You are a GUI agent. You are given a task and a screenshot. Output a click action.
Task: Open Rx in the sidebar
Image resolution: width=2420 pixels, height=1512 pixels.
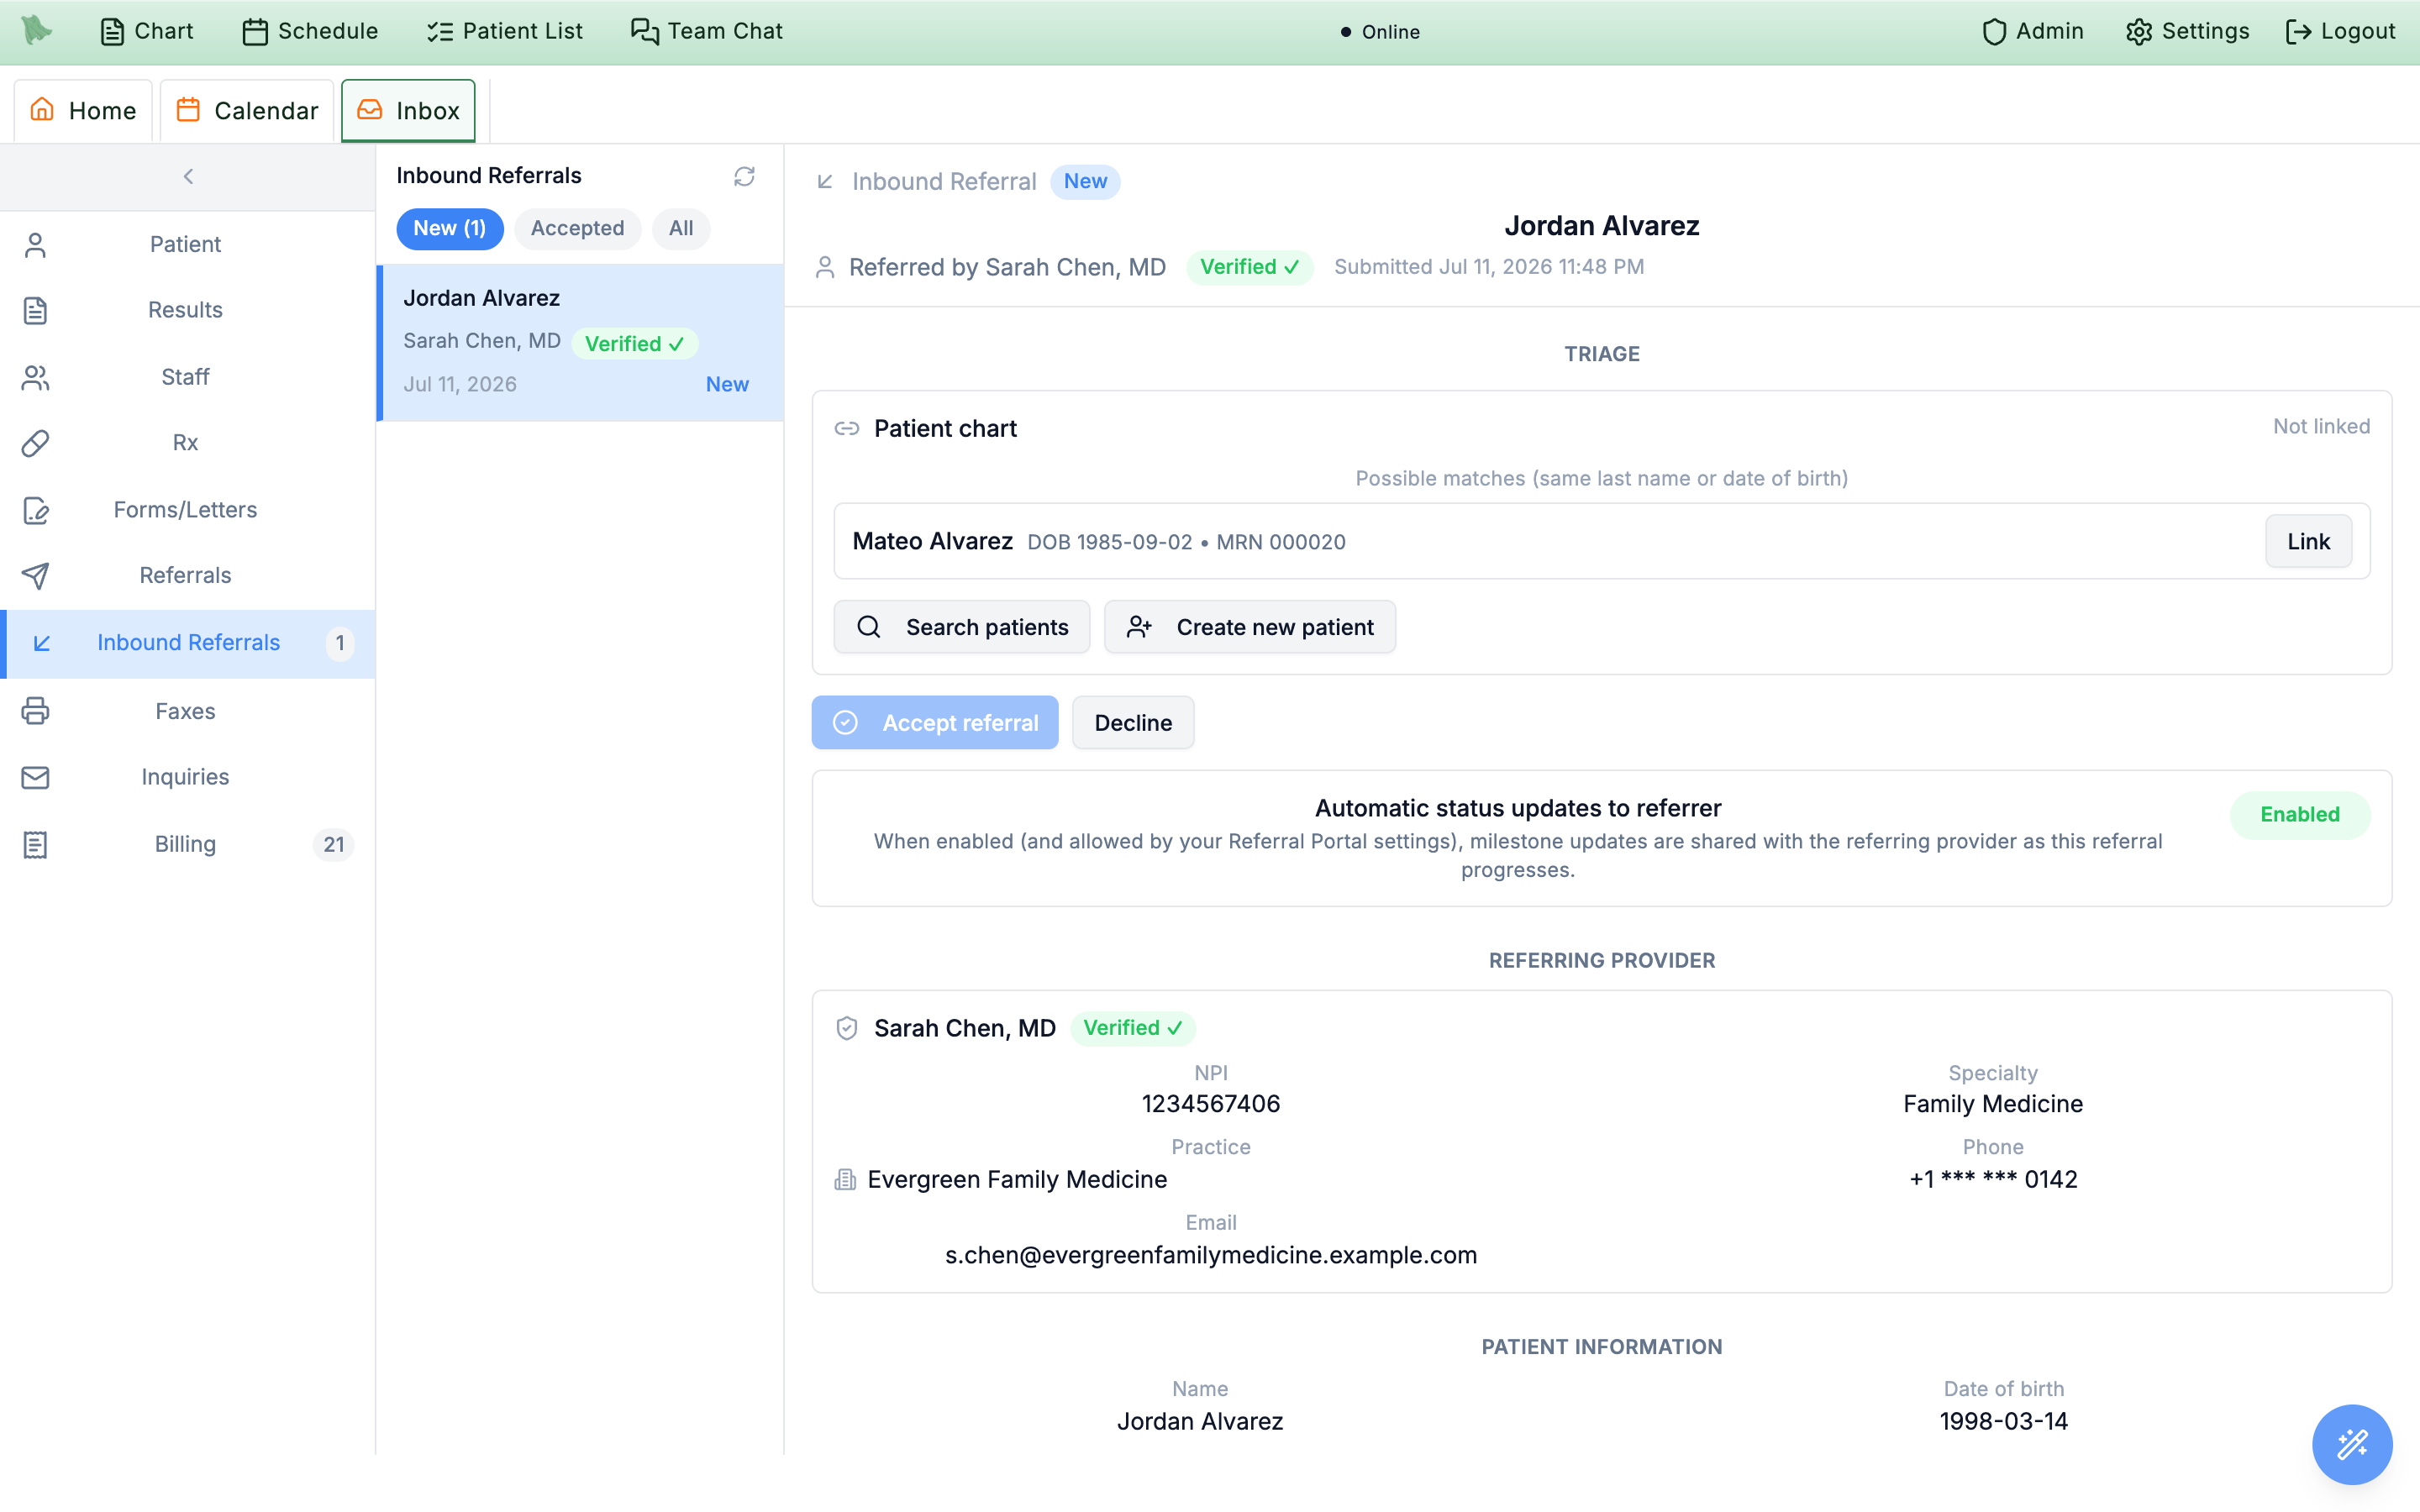pos(187,443)
